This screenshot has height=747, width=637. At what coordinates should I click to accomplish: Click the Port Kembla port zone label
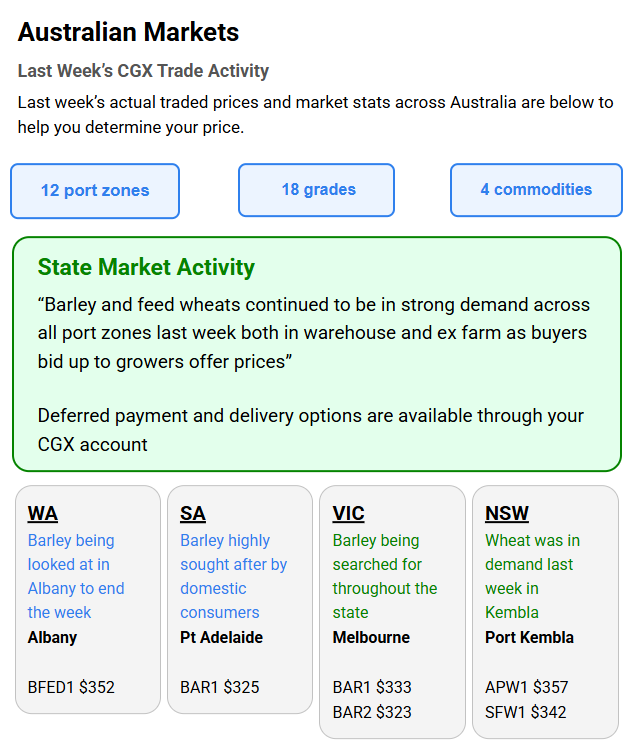[529, 637]
